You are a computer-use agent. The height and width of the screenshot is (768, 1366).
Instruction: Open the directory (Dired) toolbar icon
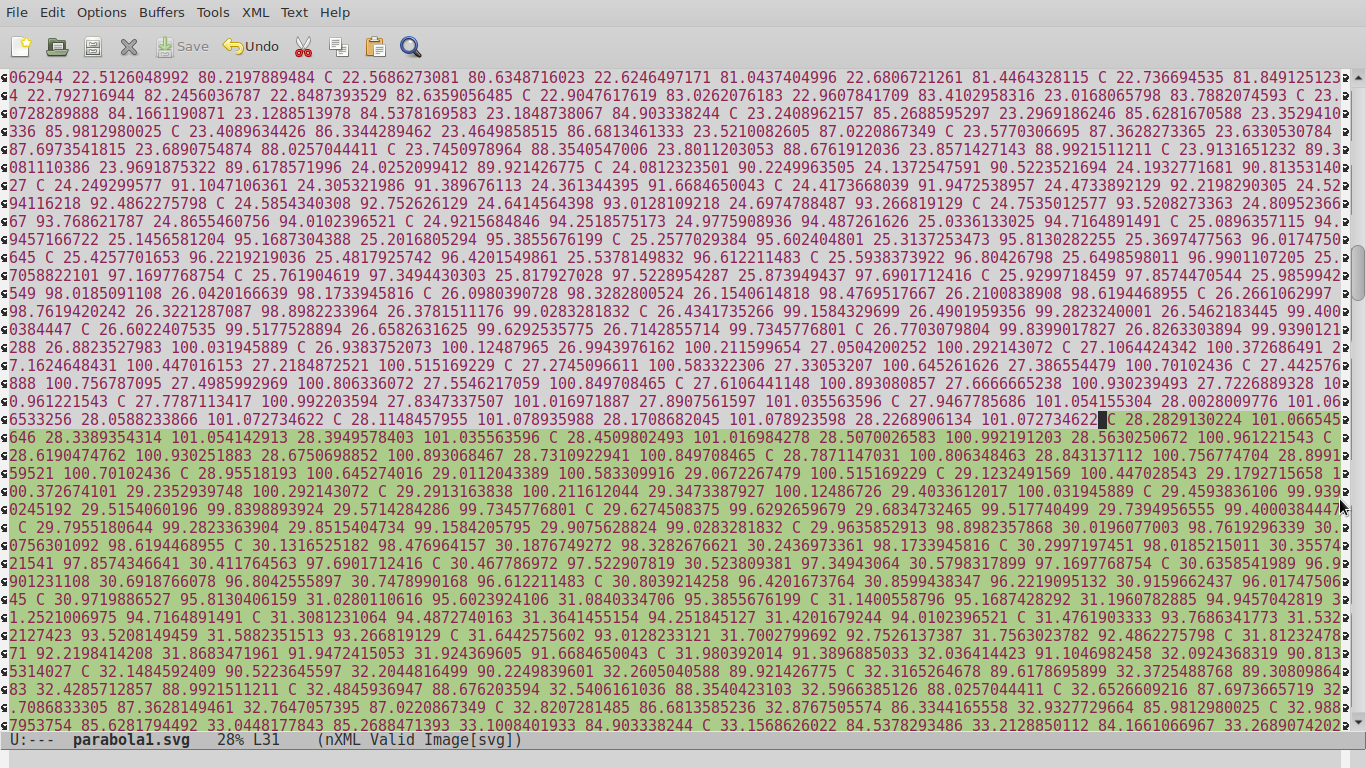[x=93, y=47]
